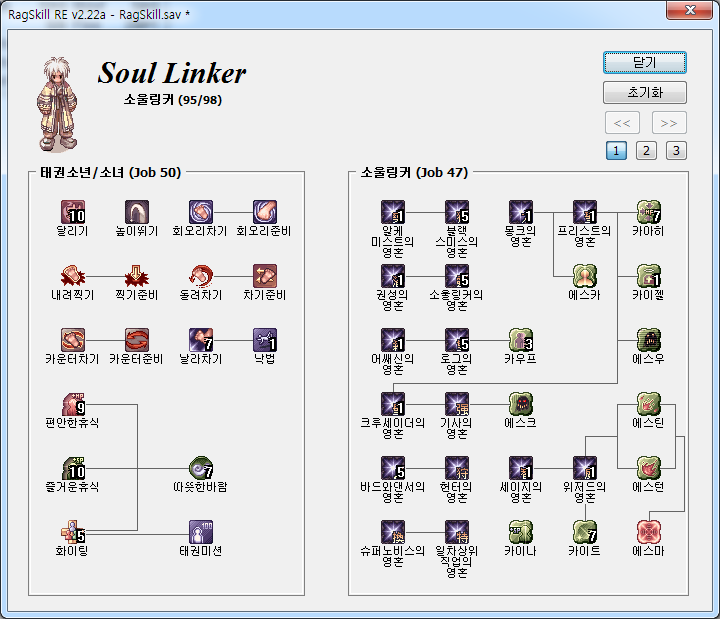Select the 에스마 skill icon

(x=649, y=532)
